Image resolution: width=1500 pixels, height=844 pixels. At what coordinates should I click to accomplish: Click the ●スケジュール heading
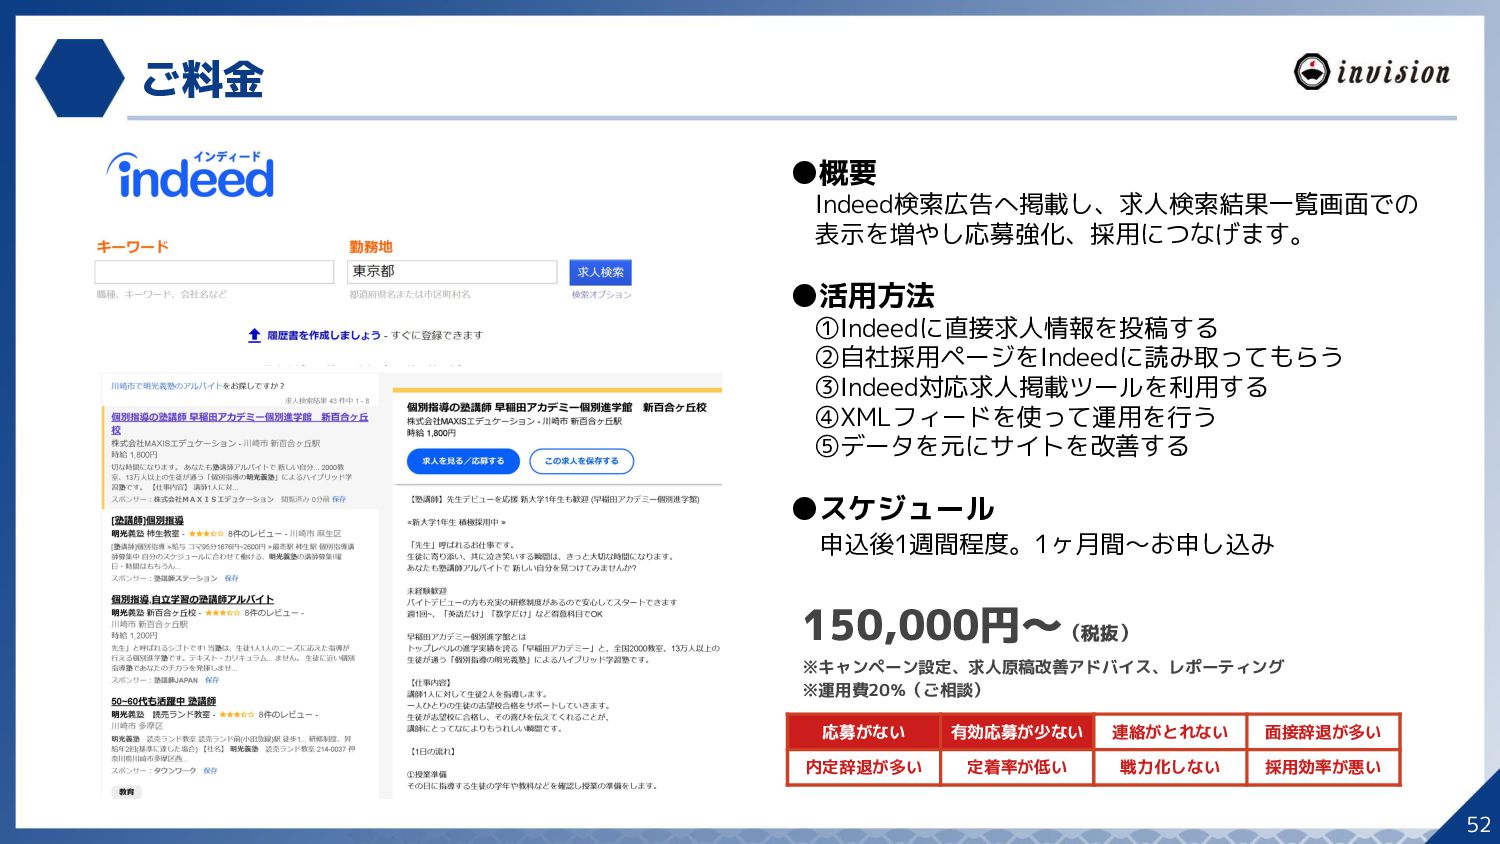click(x=893, y=508)
